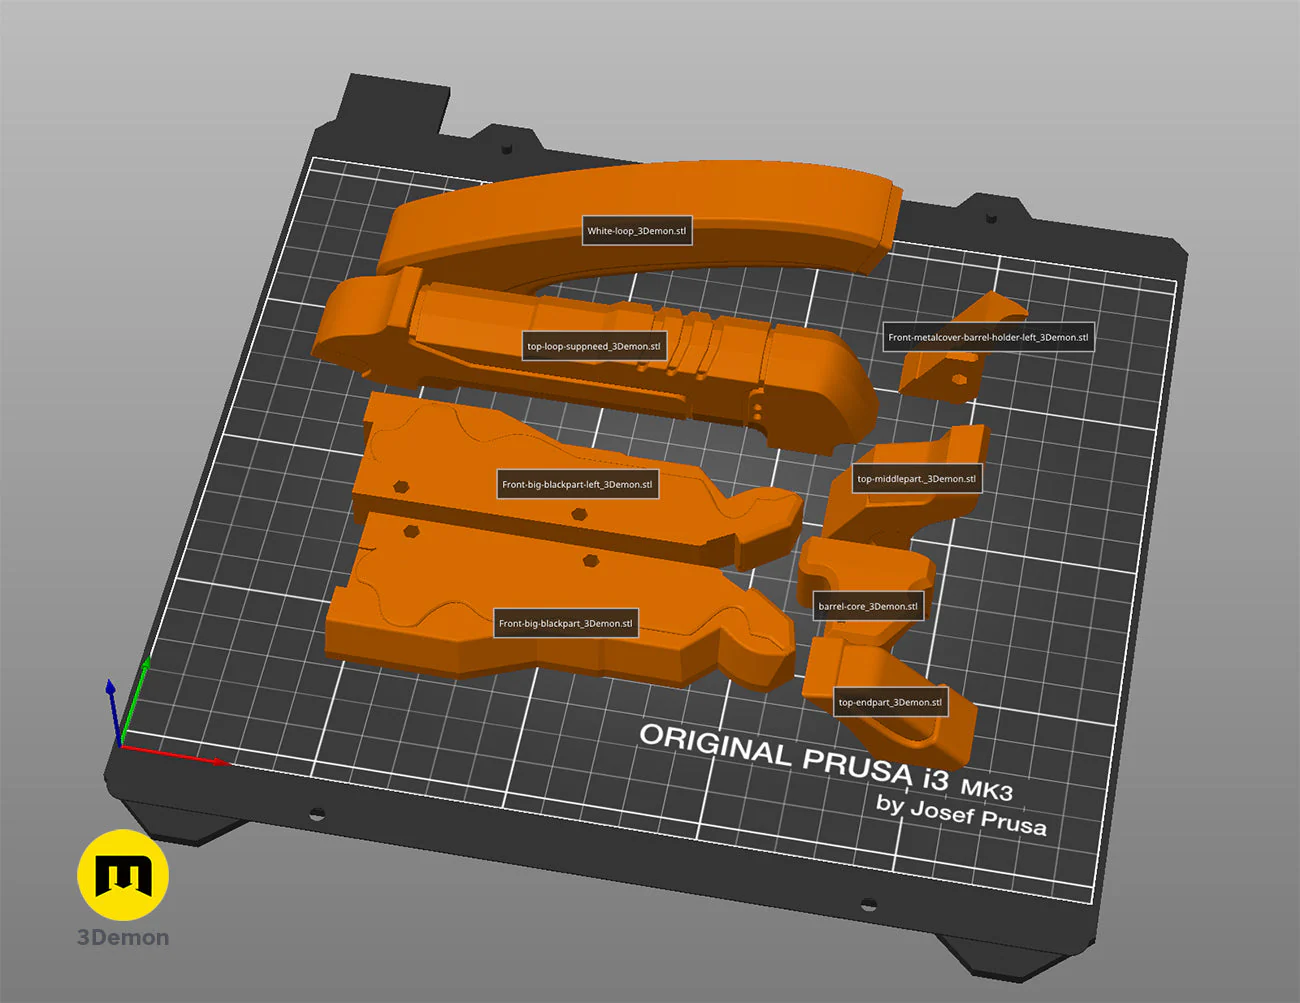Click the Front-big-blackpart_3Demon.stl label
The image size is (1300, 1003).
click(x=565, y=624)
